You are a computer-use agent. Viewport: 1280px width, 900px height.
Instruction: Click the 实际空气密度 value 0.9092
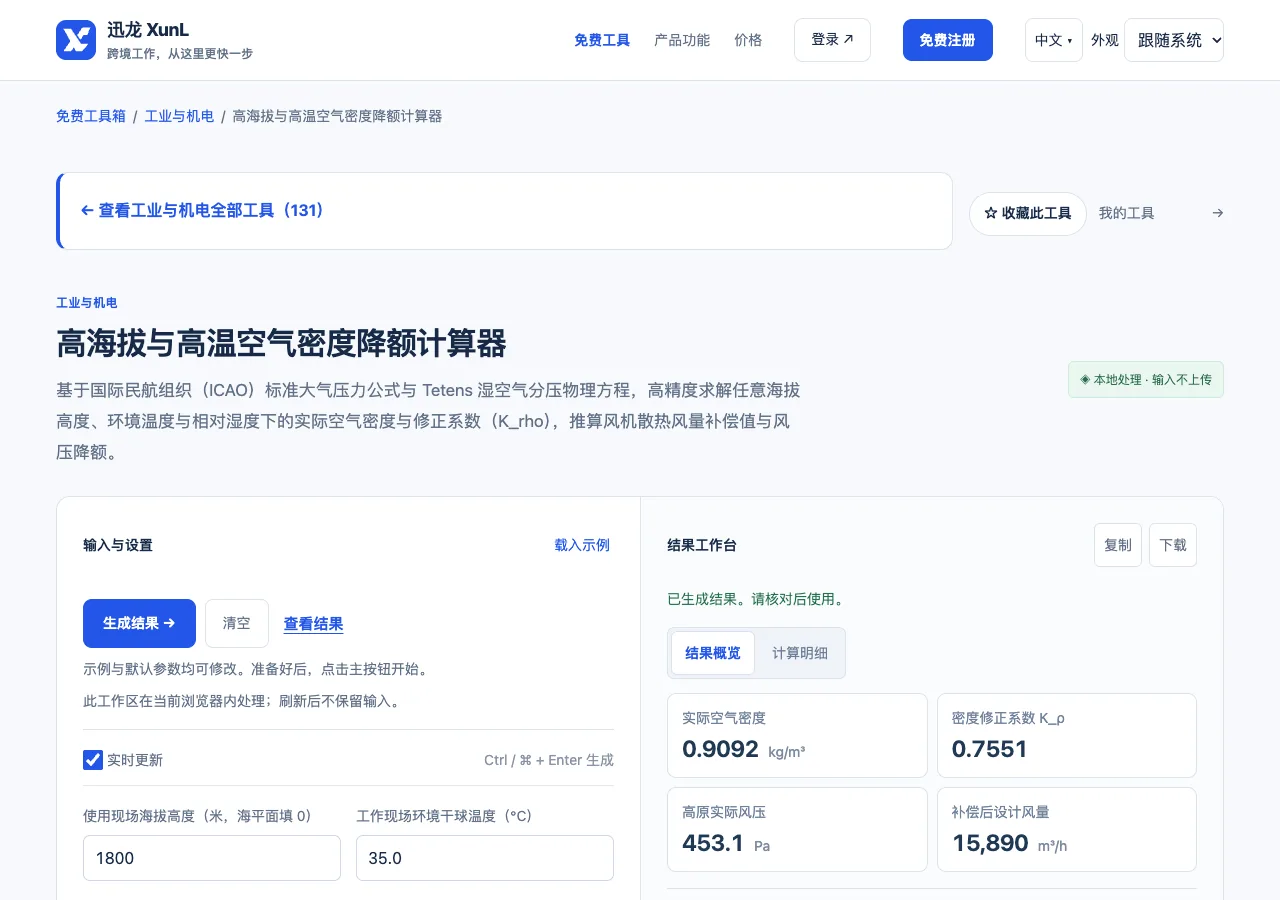pos(720,749)
